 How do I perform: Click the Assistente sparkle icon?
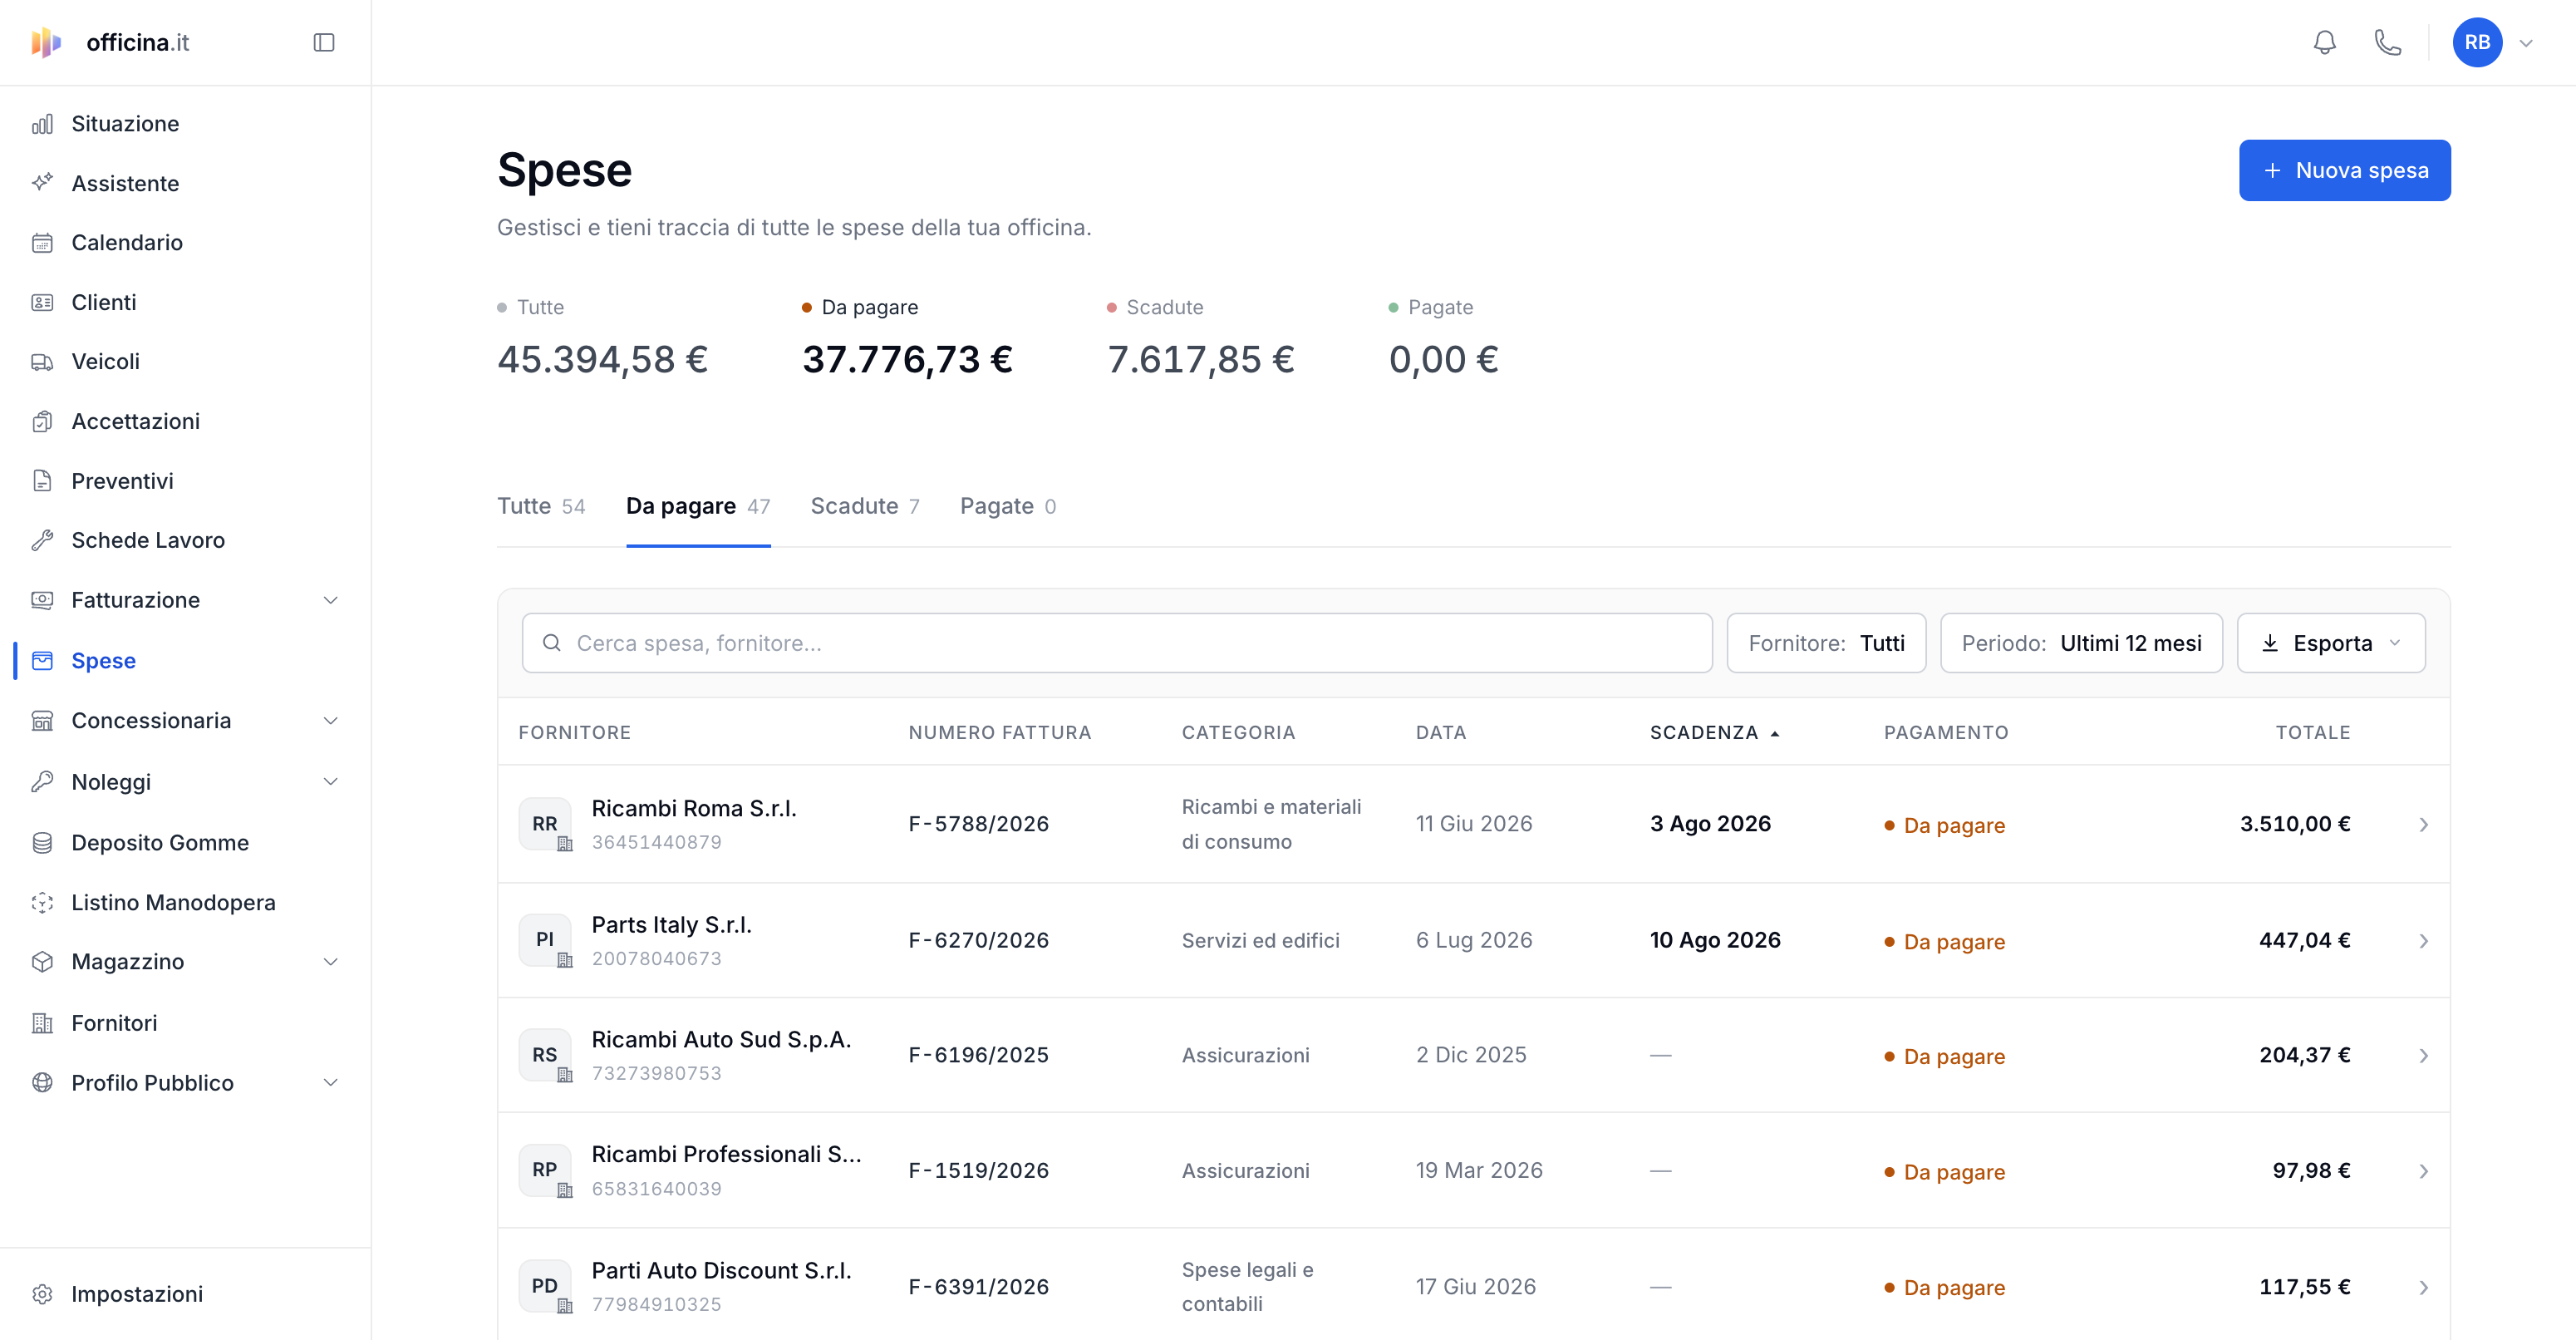42,183
